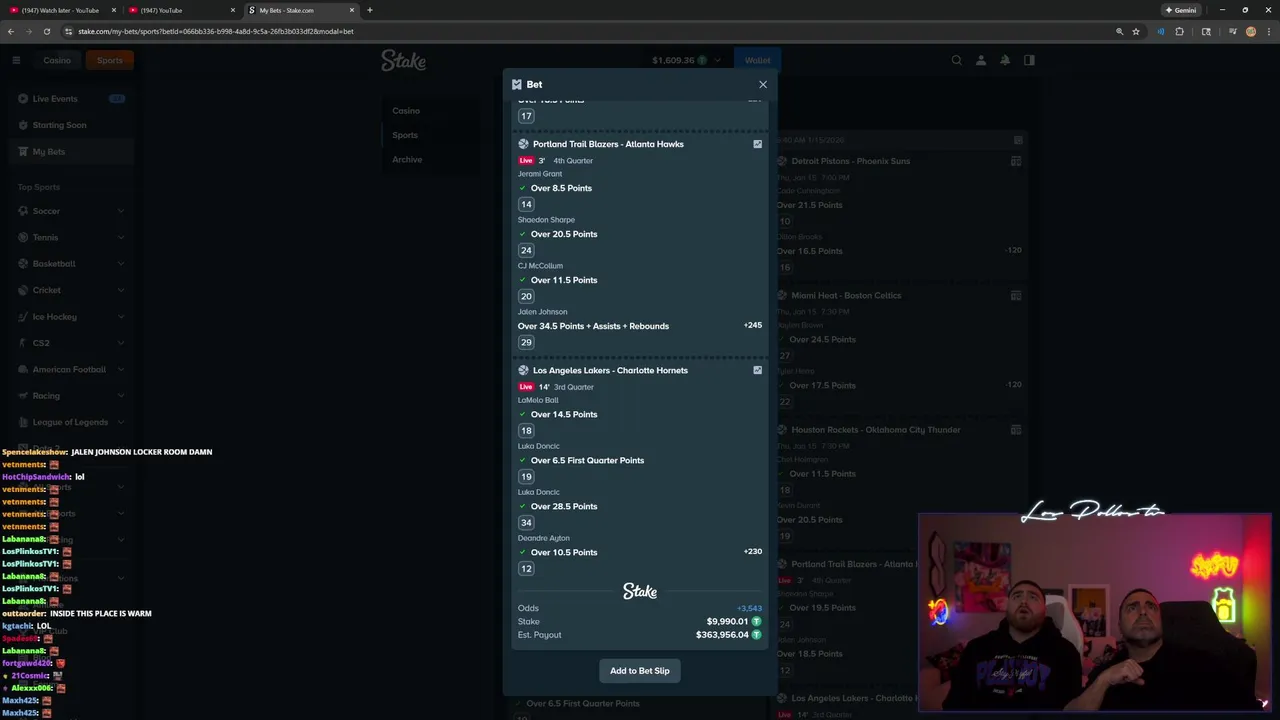This screenshot has height=720, width=1280.
Task: Expand the Basketball chevron in sidebar
Action: tap(121, 264)
